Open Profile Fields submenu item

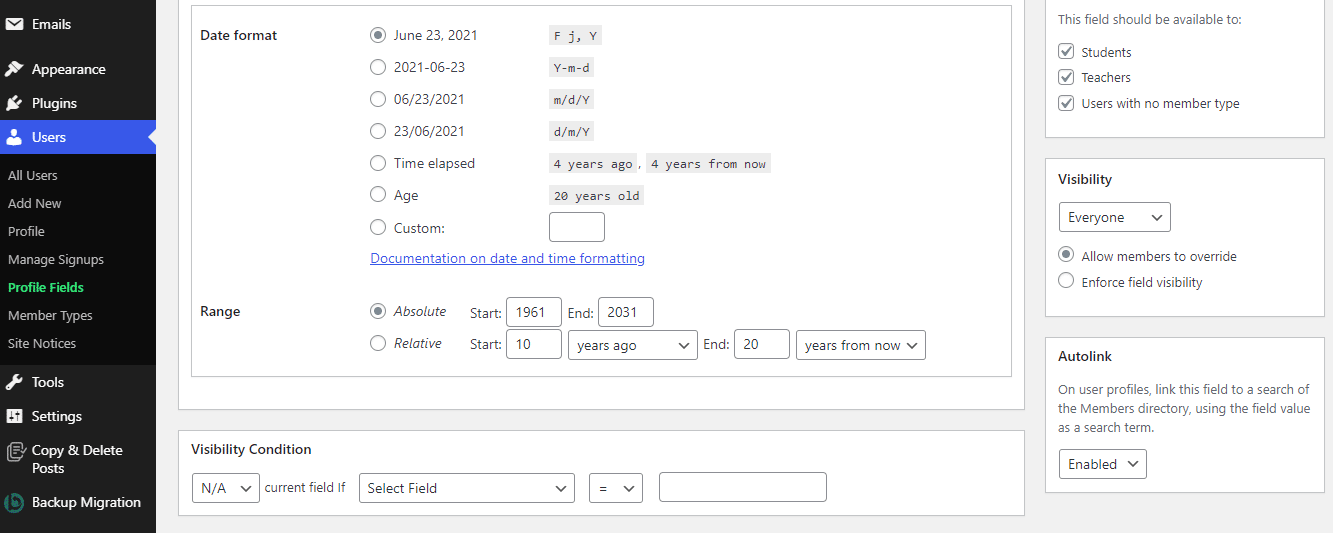[46, 287]
